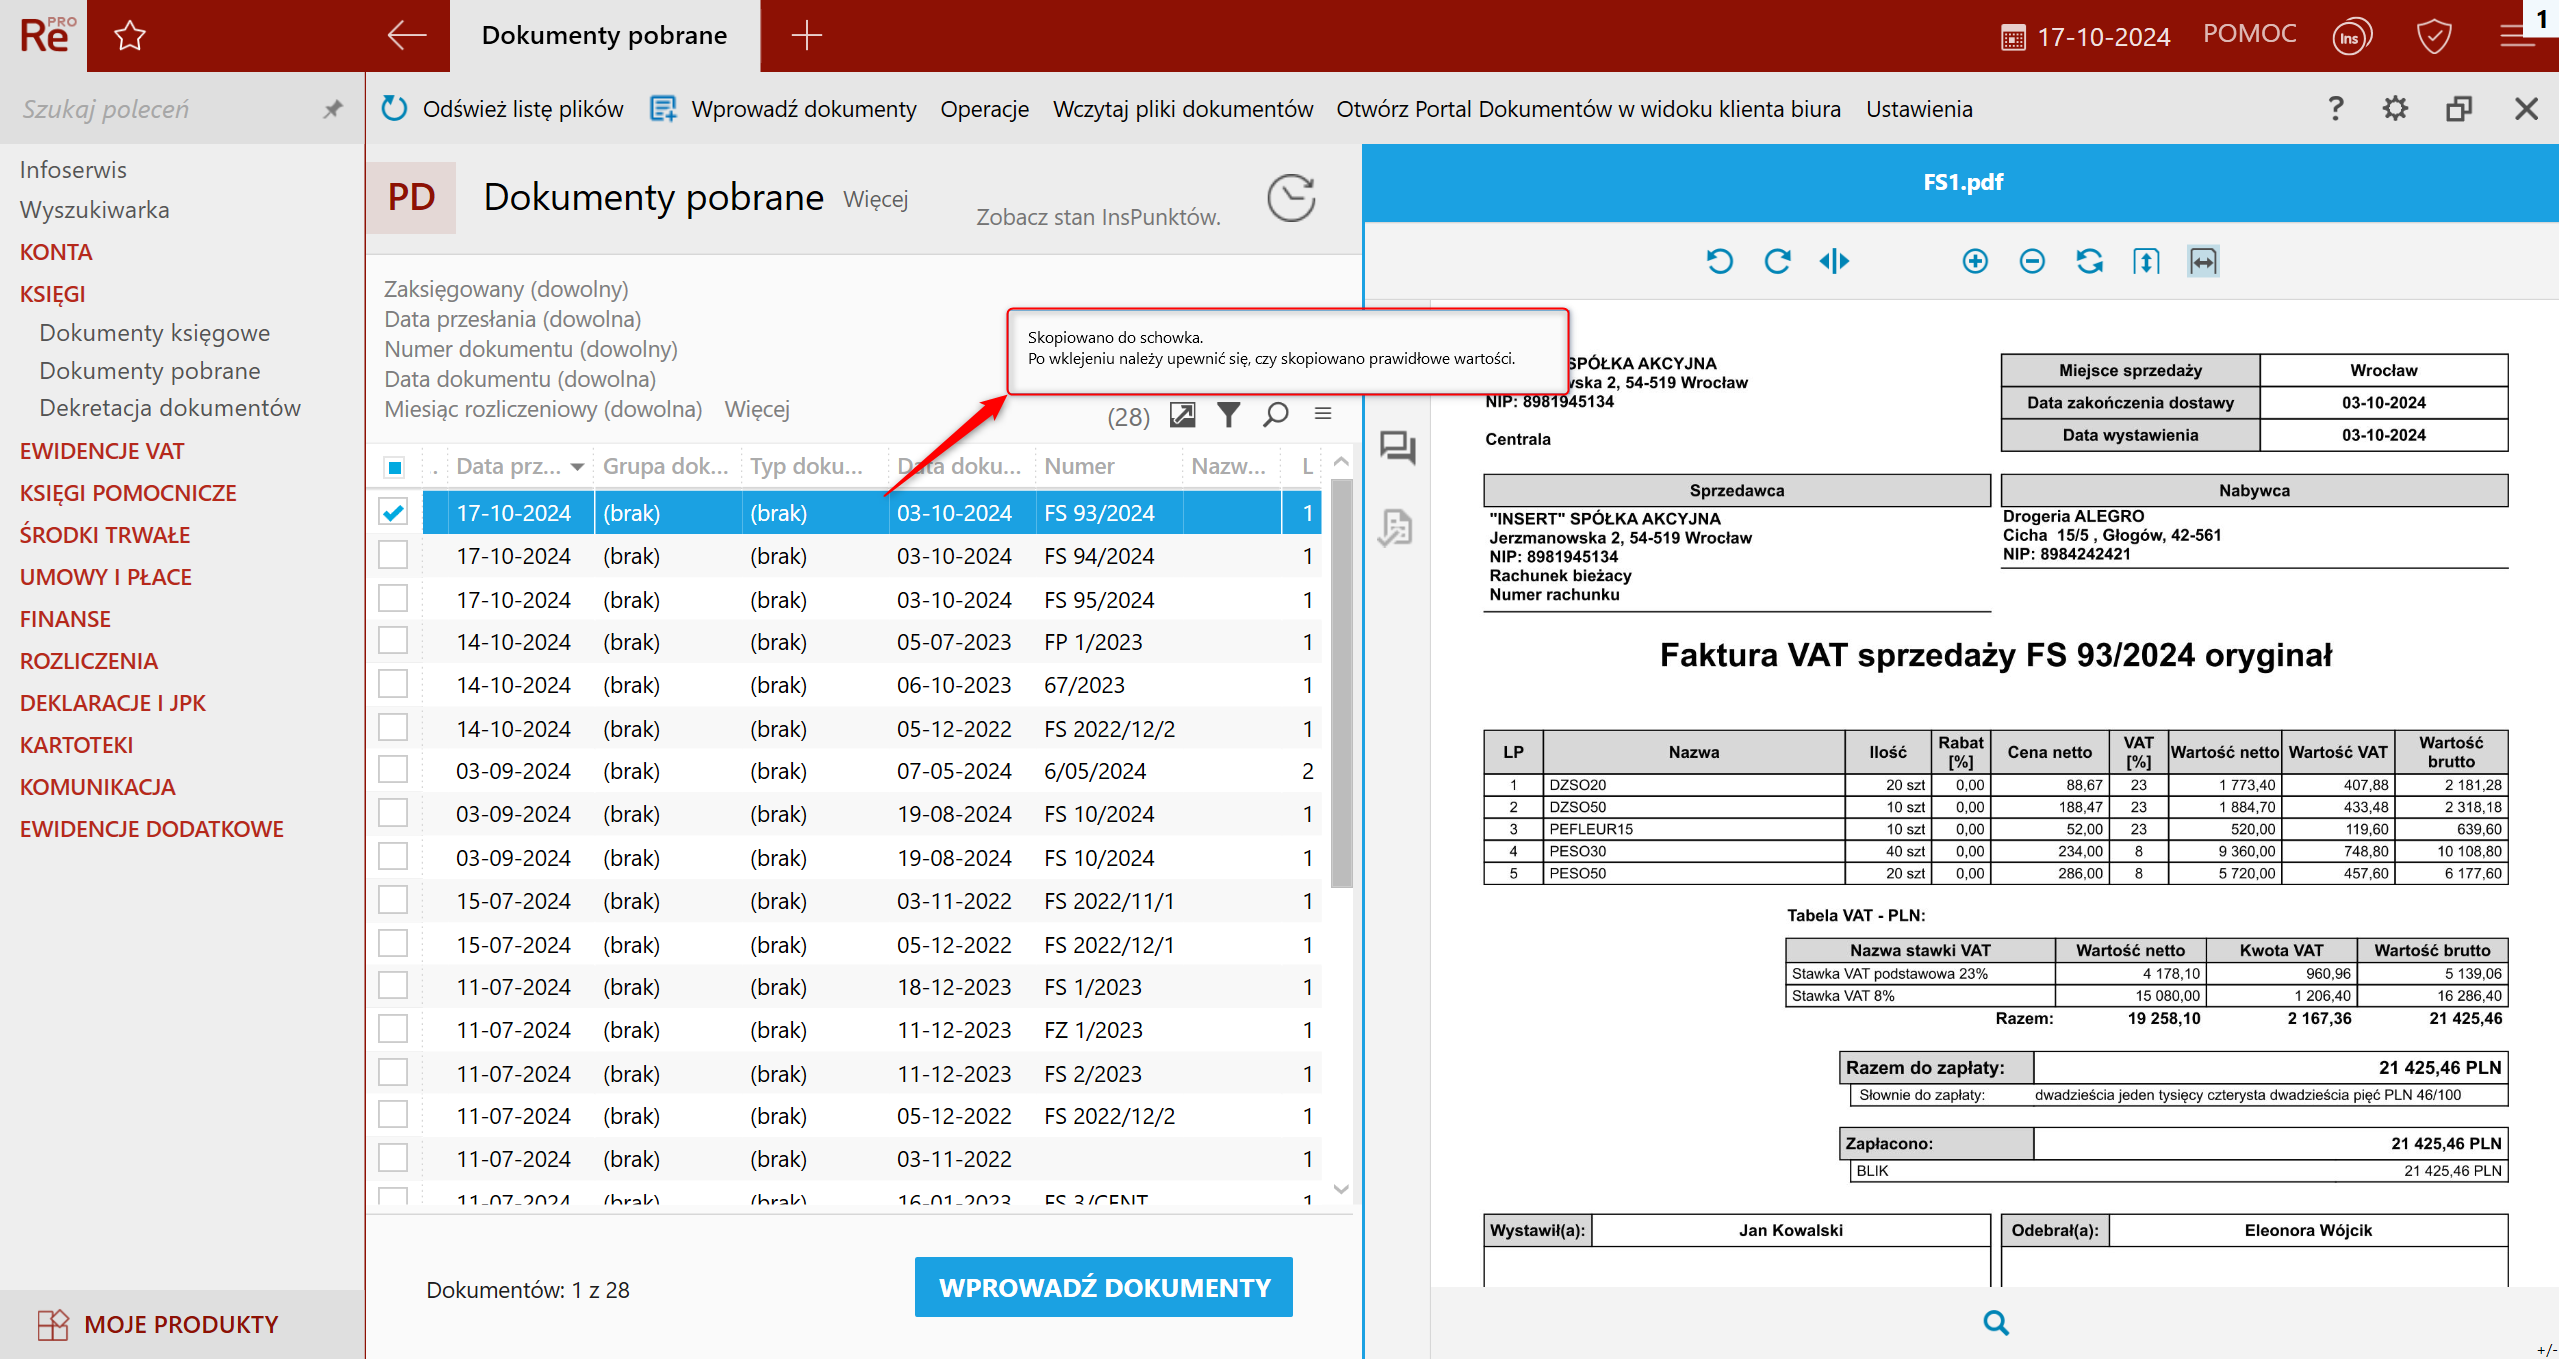Click the zoom in magnifier icon
Viewport: 2559px width, 1359px height.
tap(1974, 262)
